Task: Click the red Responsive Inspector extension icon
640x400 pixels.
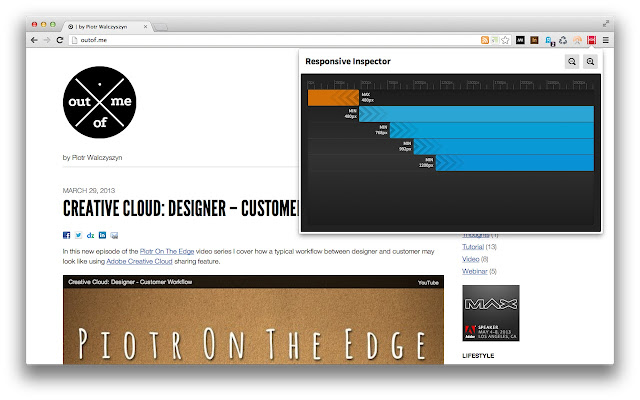Action: click(591, 40)
